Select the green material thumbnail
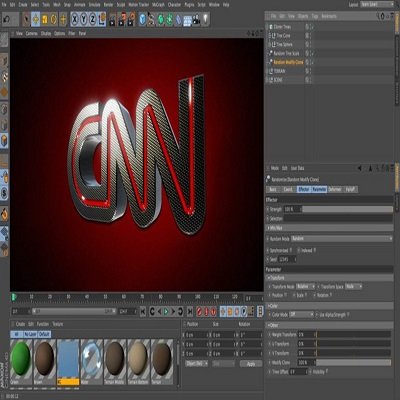 click(x=21, y=359)
